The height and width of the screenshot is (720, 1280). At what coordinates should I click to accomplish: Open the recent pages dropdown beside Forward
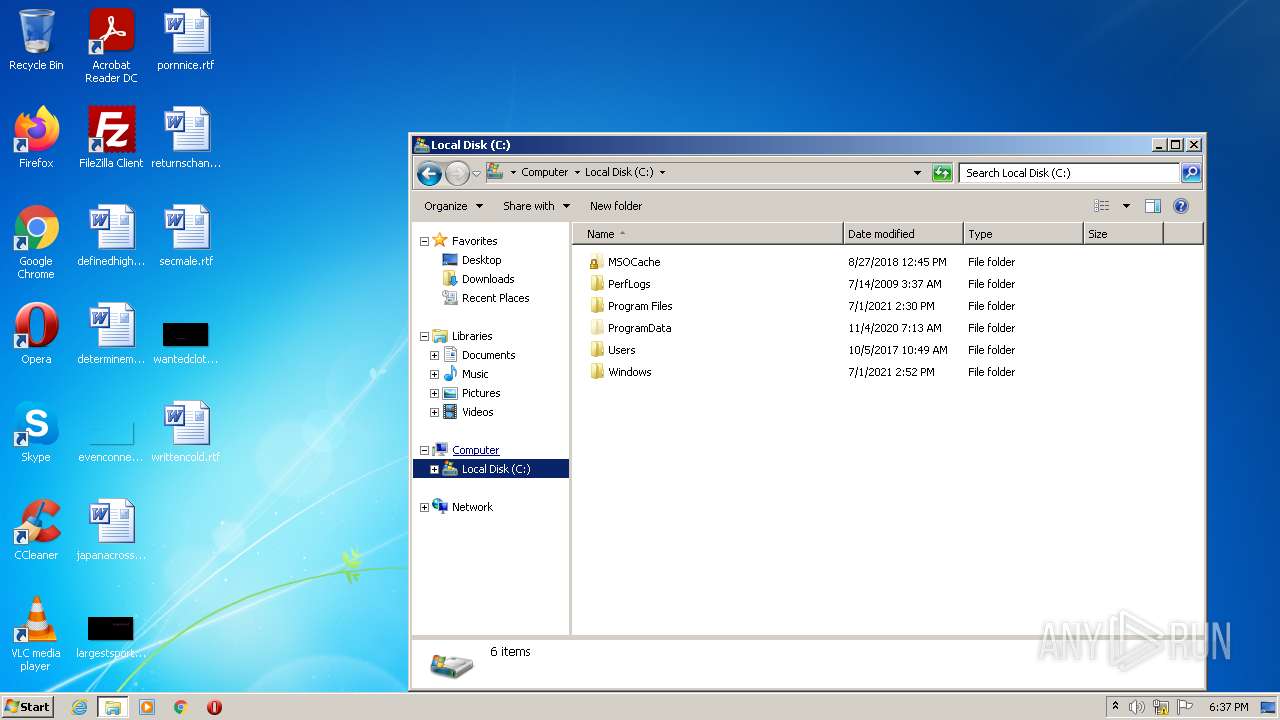tap(476, 173)
